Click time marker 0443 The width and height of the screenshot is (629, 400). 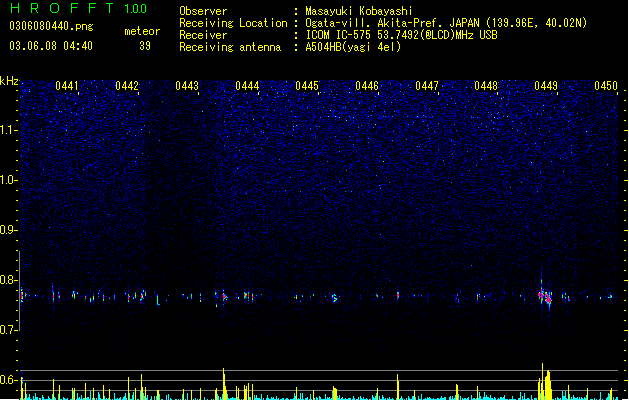(x=187, y=86)
